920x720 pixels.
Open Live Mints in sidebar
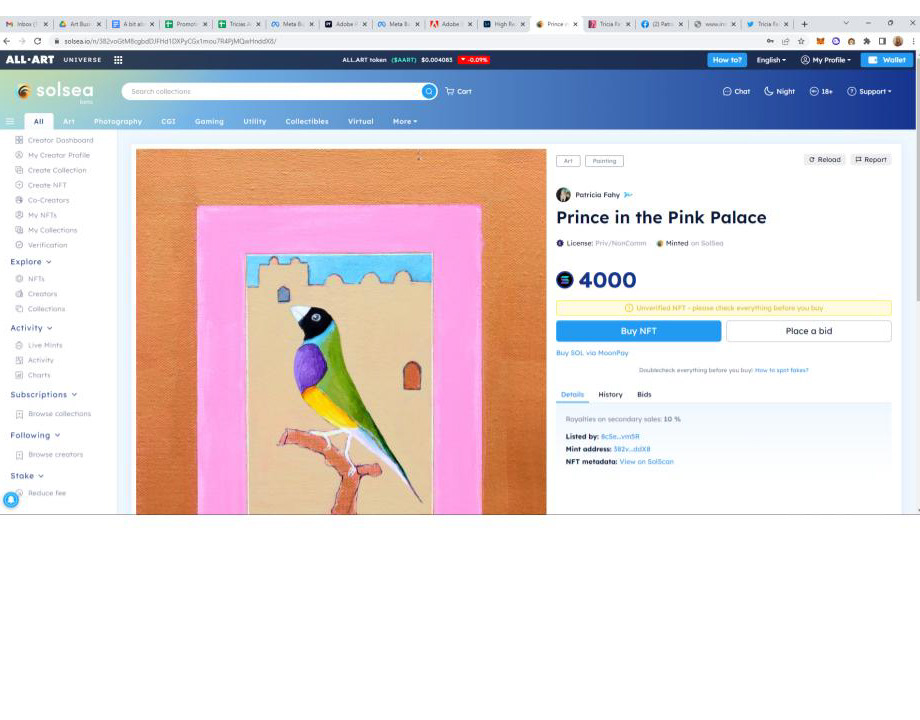click(x=38, y=345)
